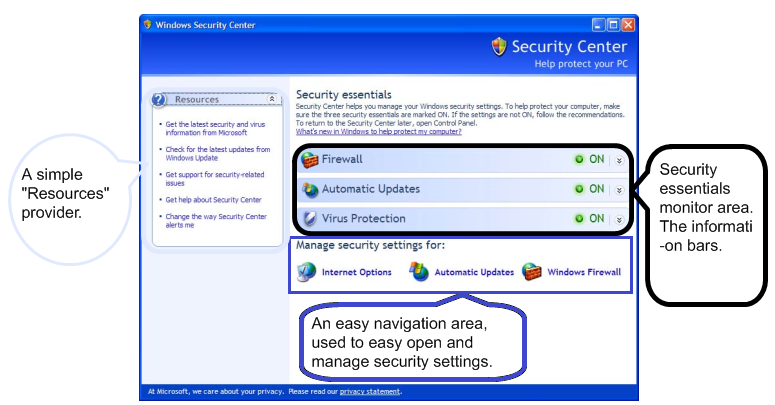
Task: Click the title bar shield icon
Action: click(x=147, y=24)
